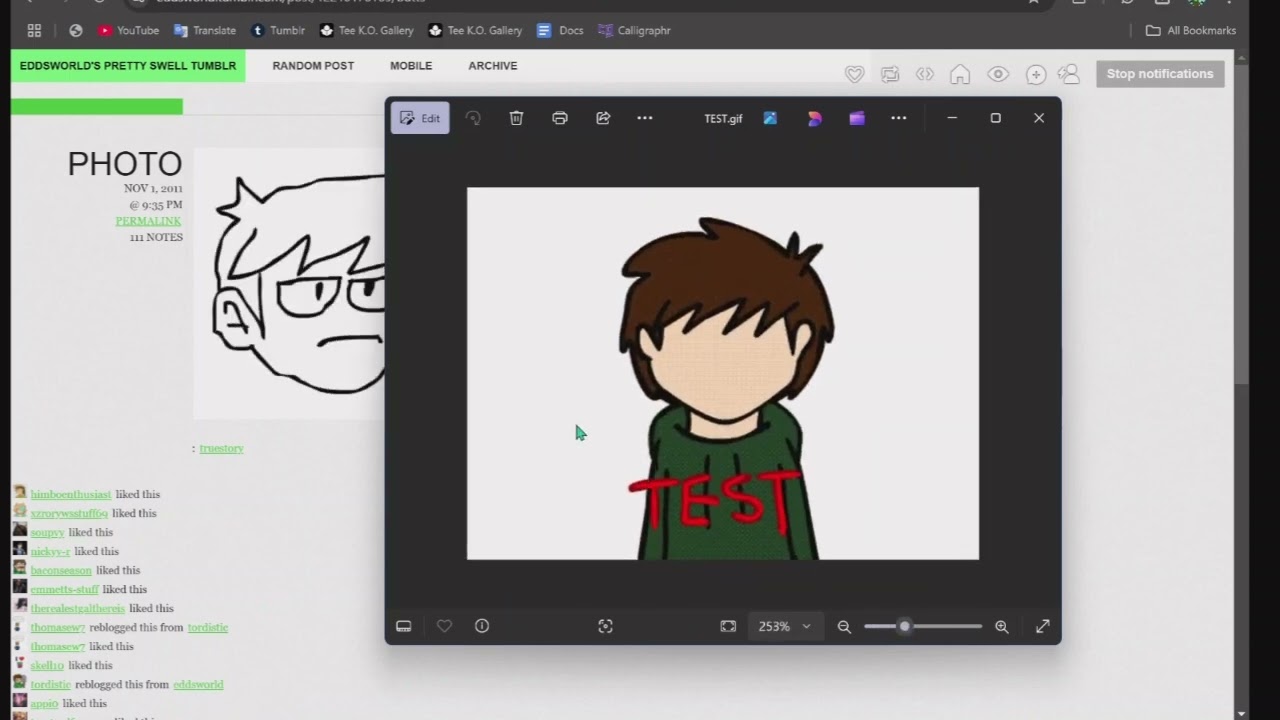Open the Designer app icon in Photos toolbar
Screen dimensions: 1280x720
(814, 118)
